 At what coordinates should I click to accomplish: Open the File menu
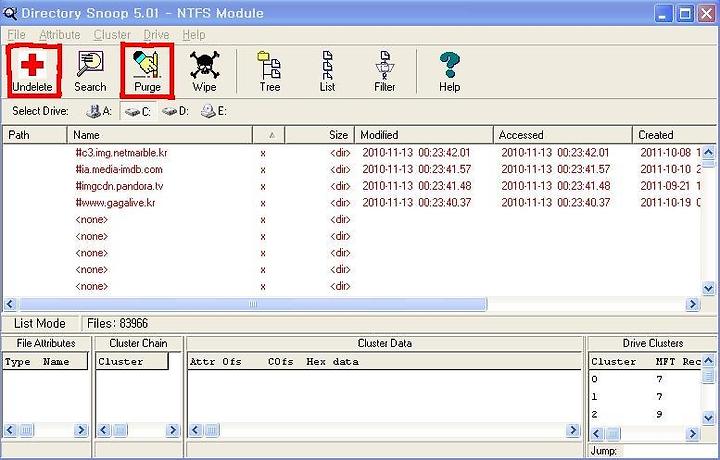click(16, 35)
